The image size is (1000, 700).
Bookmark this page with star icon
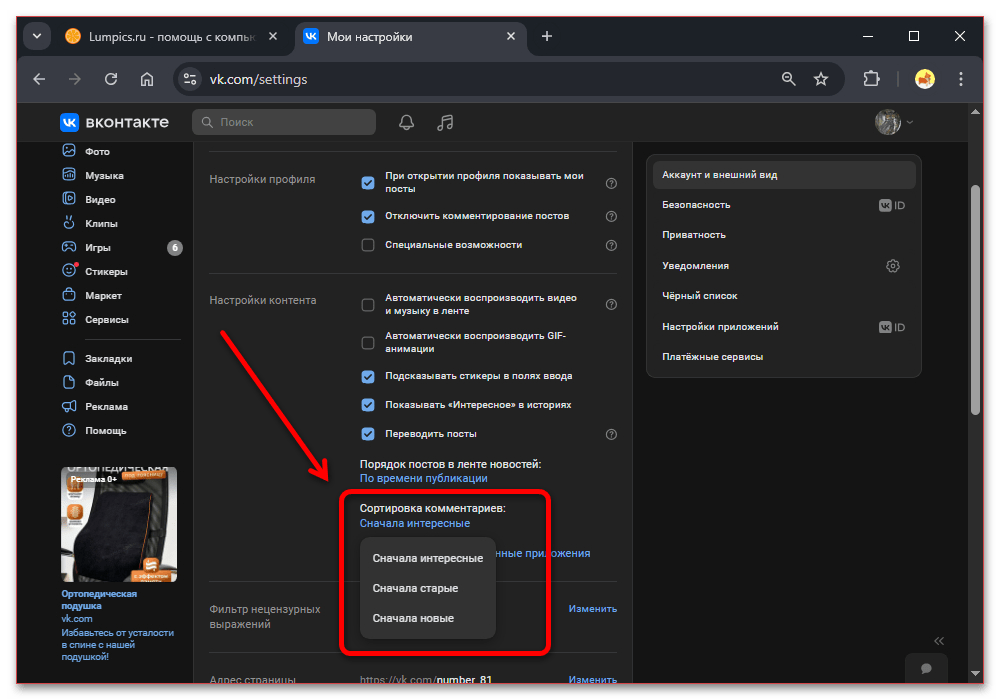(821, 79)
